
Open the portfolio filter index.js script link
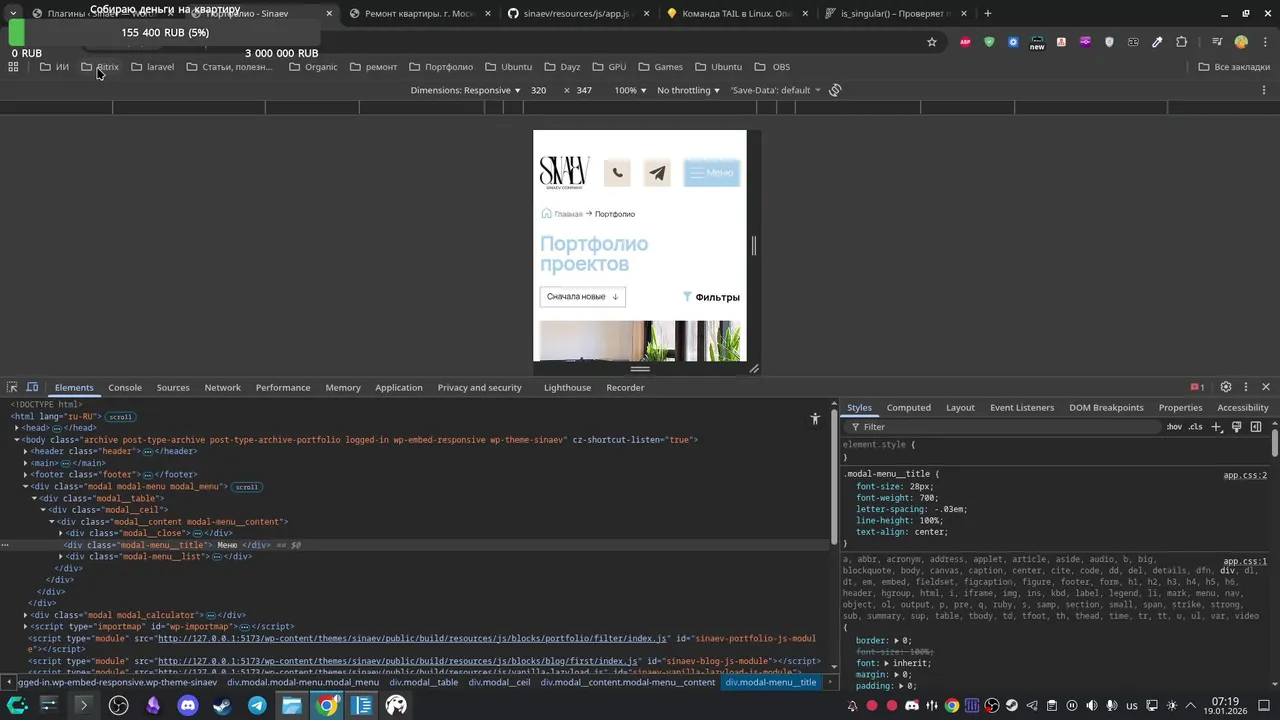[412, 638]
